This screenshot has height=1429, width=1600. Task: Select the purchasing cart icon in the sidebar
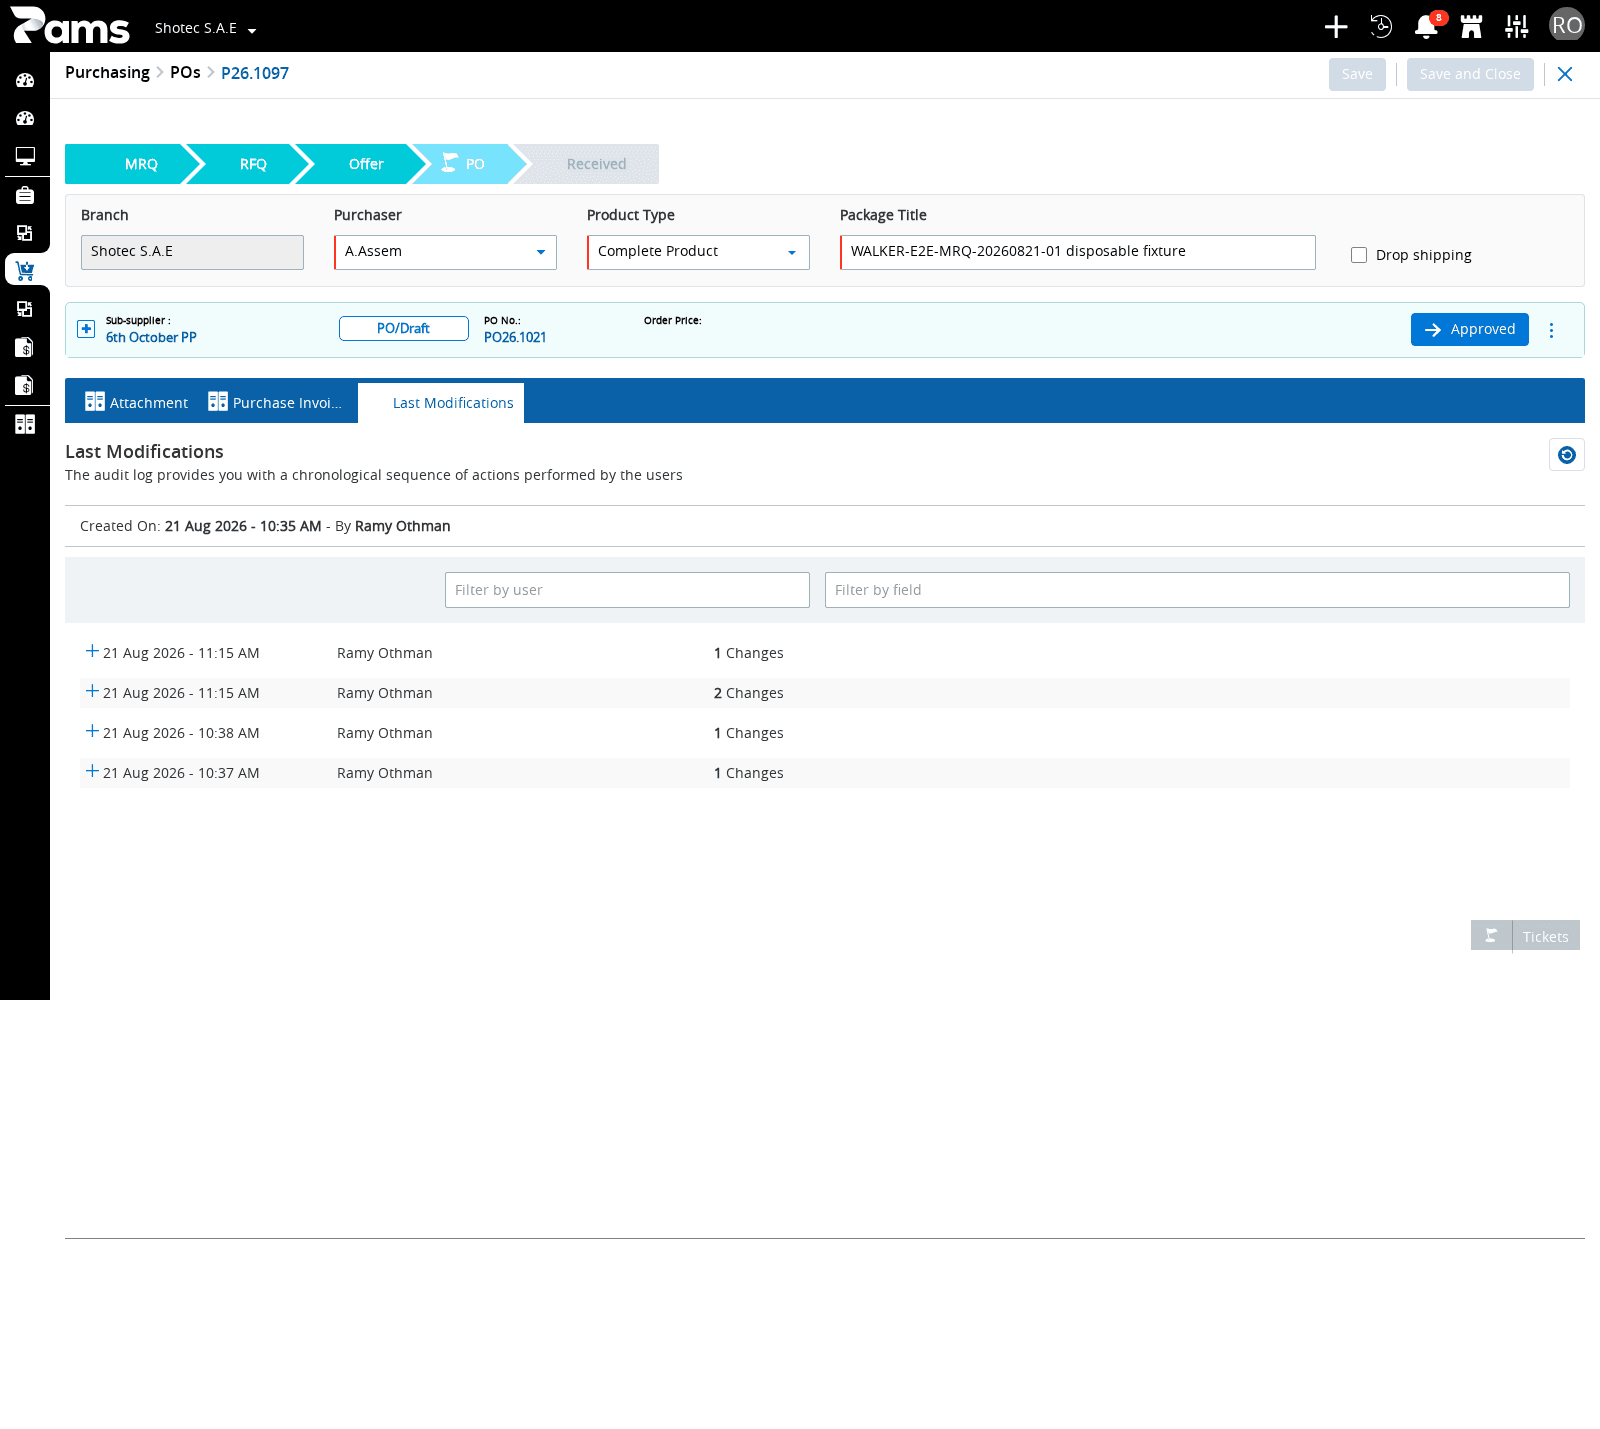(25, 270)
